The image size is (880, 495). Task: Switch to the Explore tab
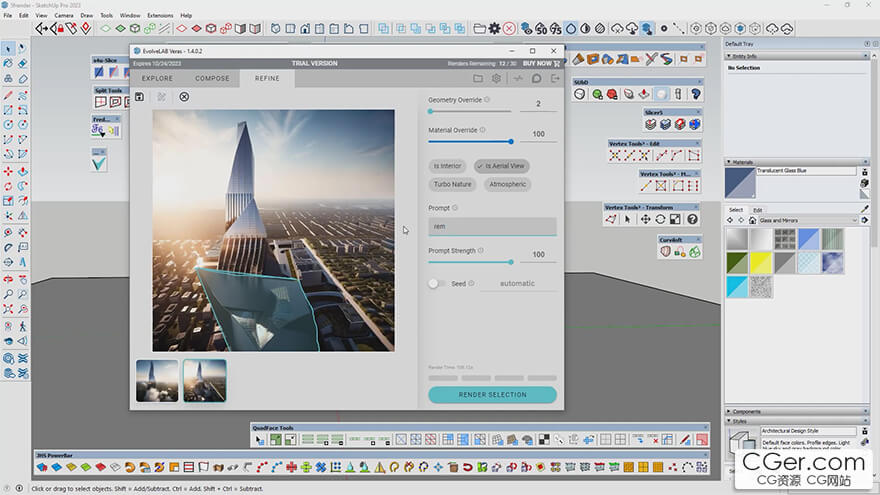157,79
